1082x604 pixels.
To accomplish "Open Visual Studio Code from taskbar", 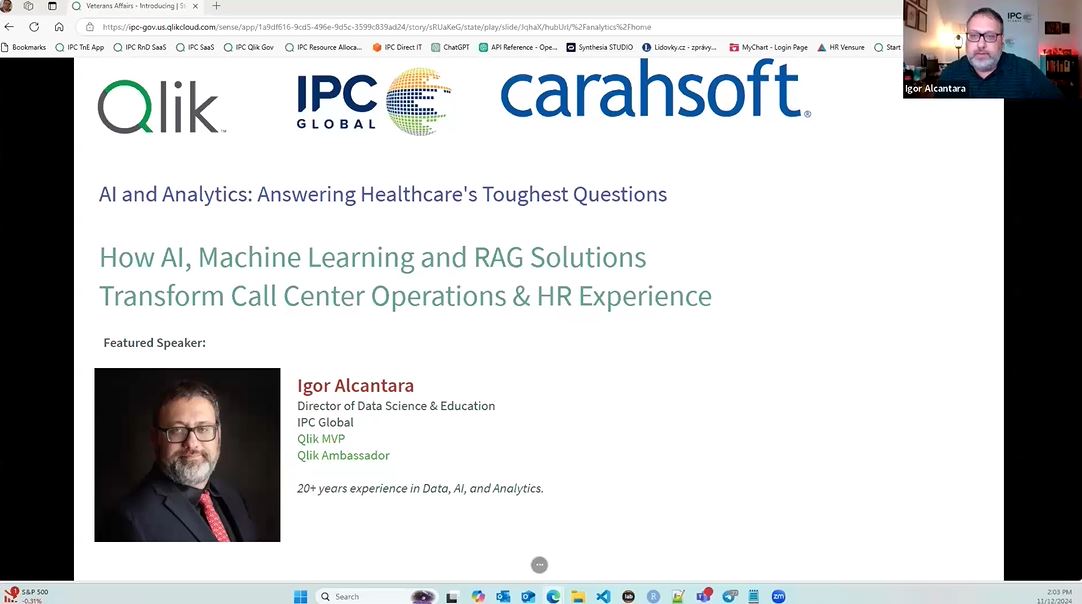I will [x=603, y=596].
